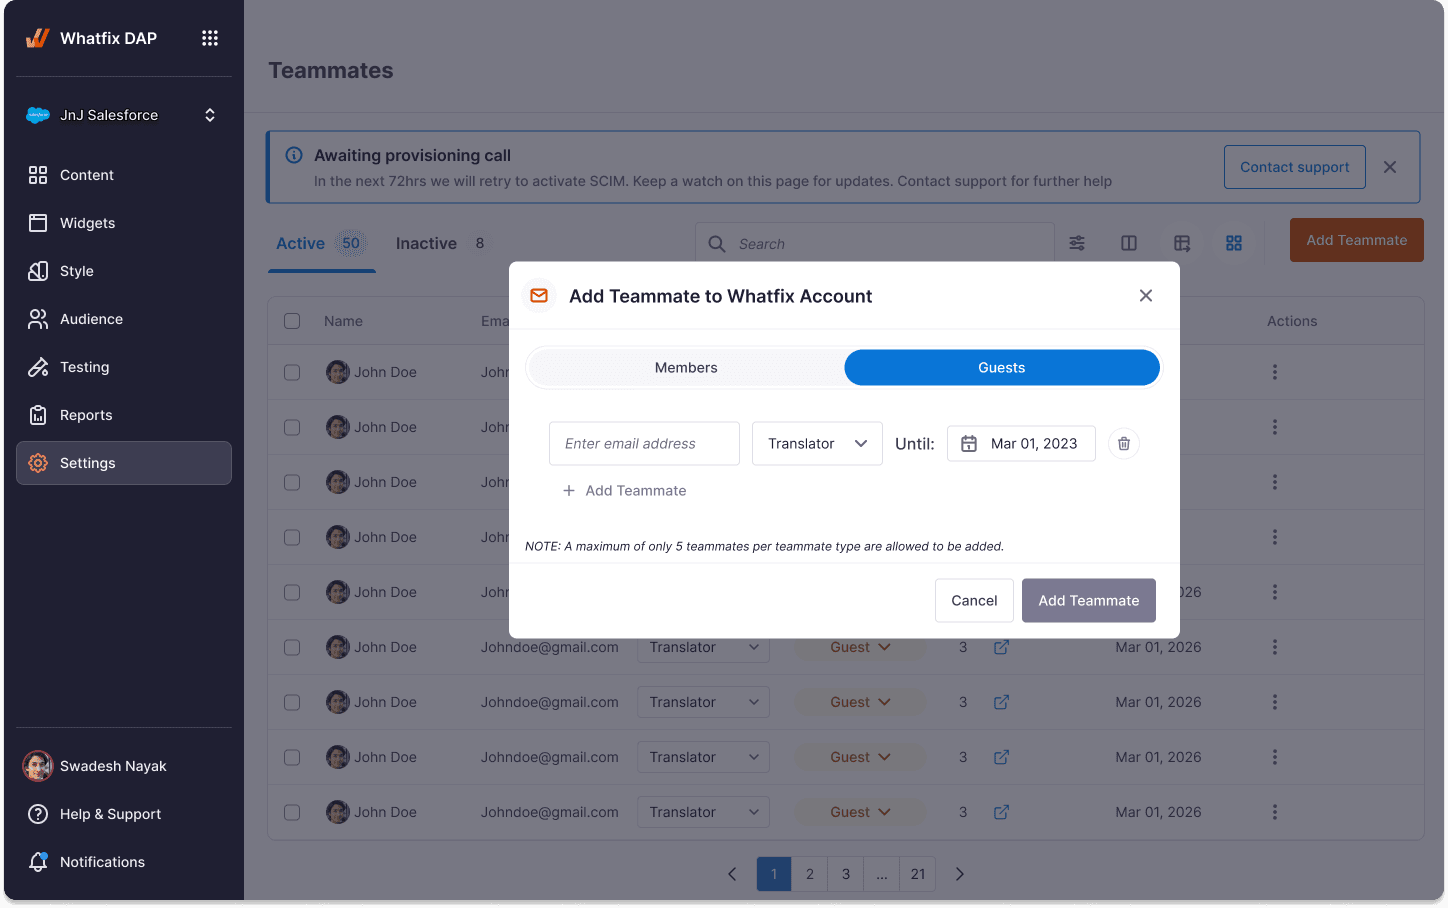Image resolution: width=1448 pixels, height=908 pixels.
Task: Open external link icon in last row
Action: 1001,812
